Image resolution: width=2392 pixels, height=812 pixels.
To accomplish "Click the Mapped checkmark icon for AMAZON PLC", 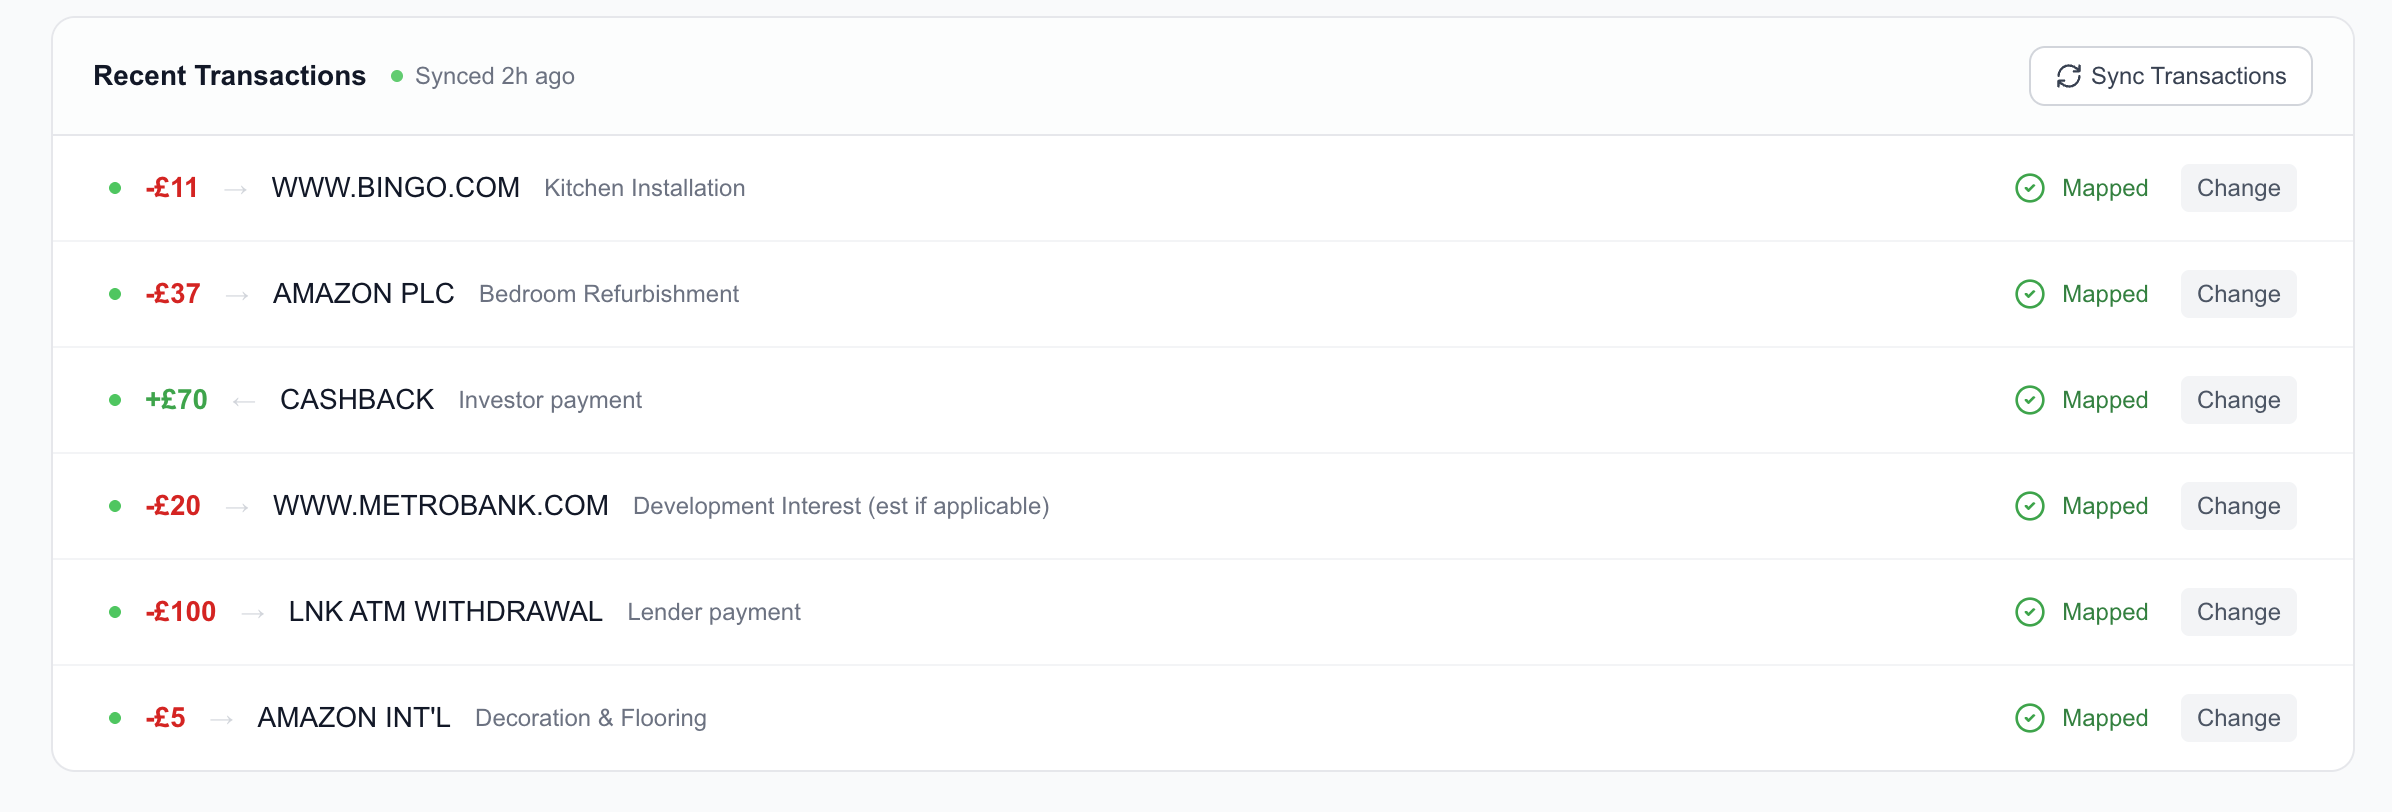I will 2030,294.
